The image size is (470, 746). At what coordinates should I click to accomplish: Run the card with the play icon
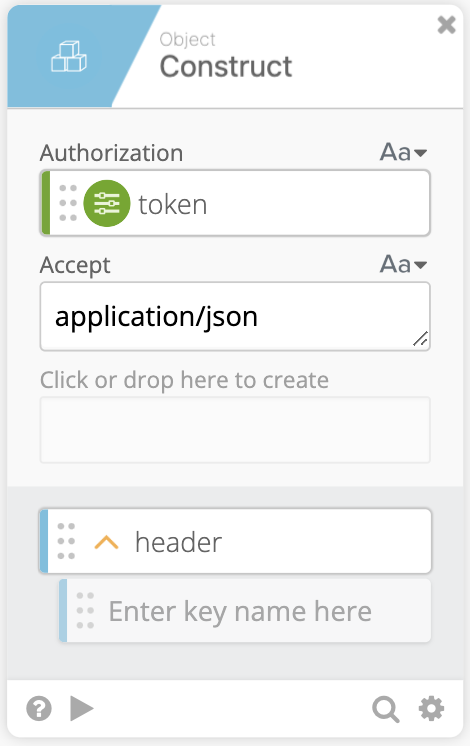(82, 708)
